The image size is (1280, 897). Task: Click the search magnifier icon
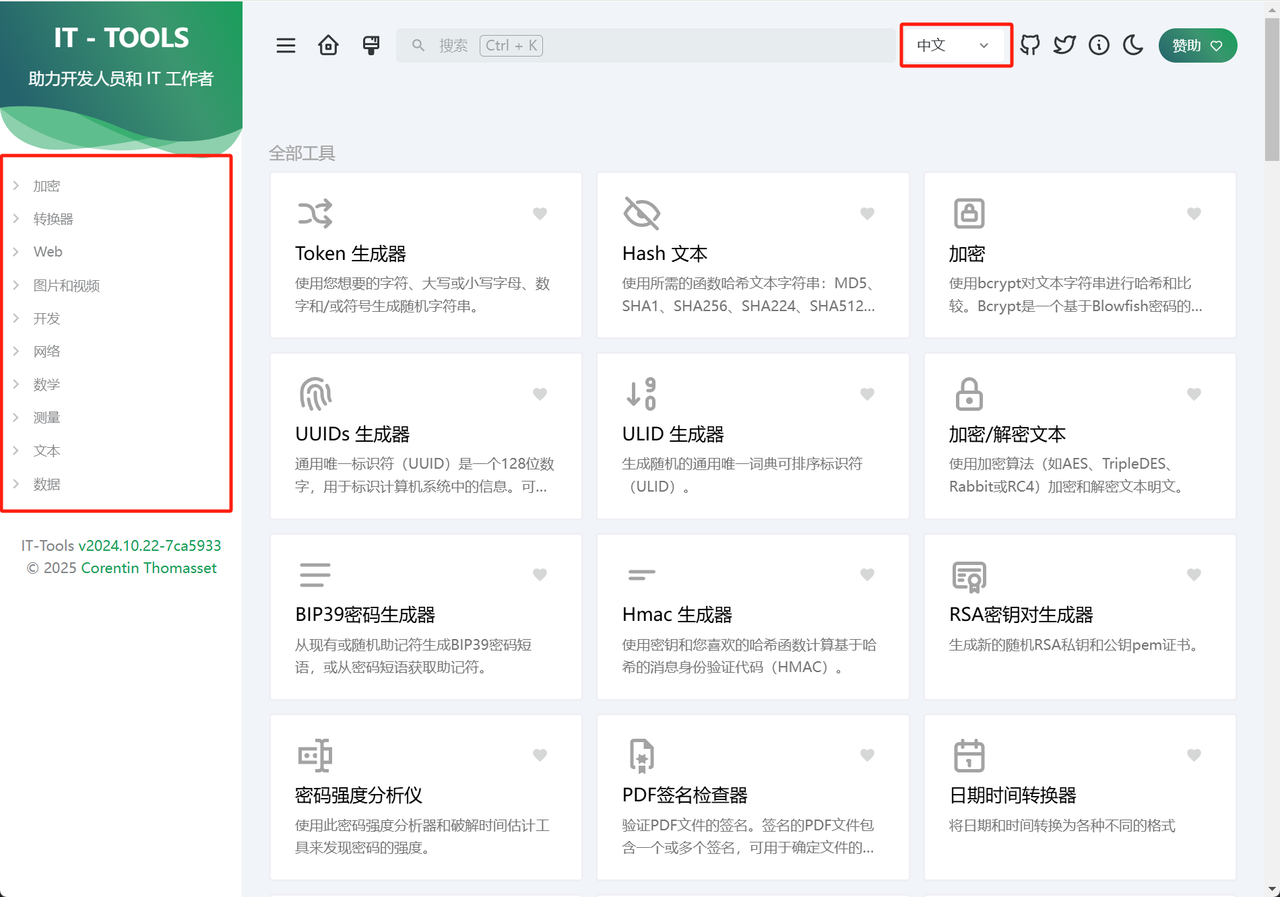[419, 45]
